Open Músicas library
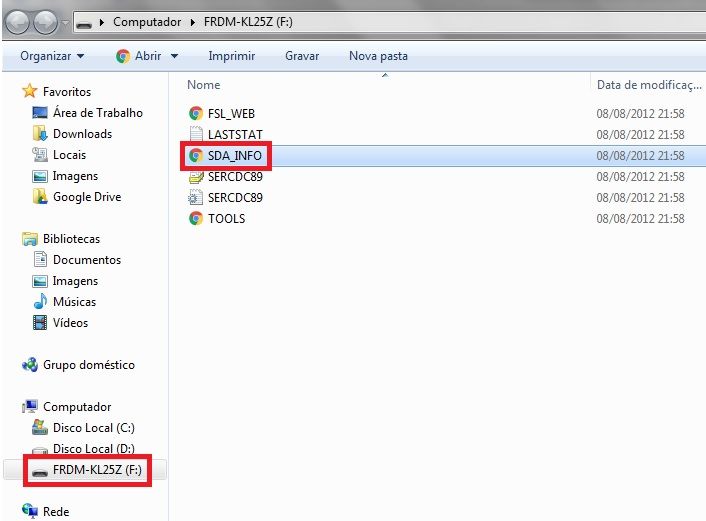 point(74,302)
